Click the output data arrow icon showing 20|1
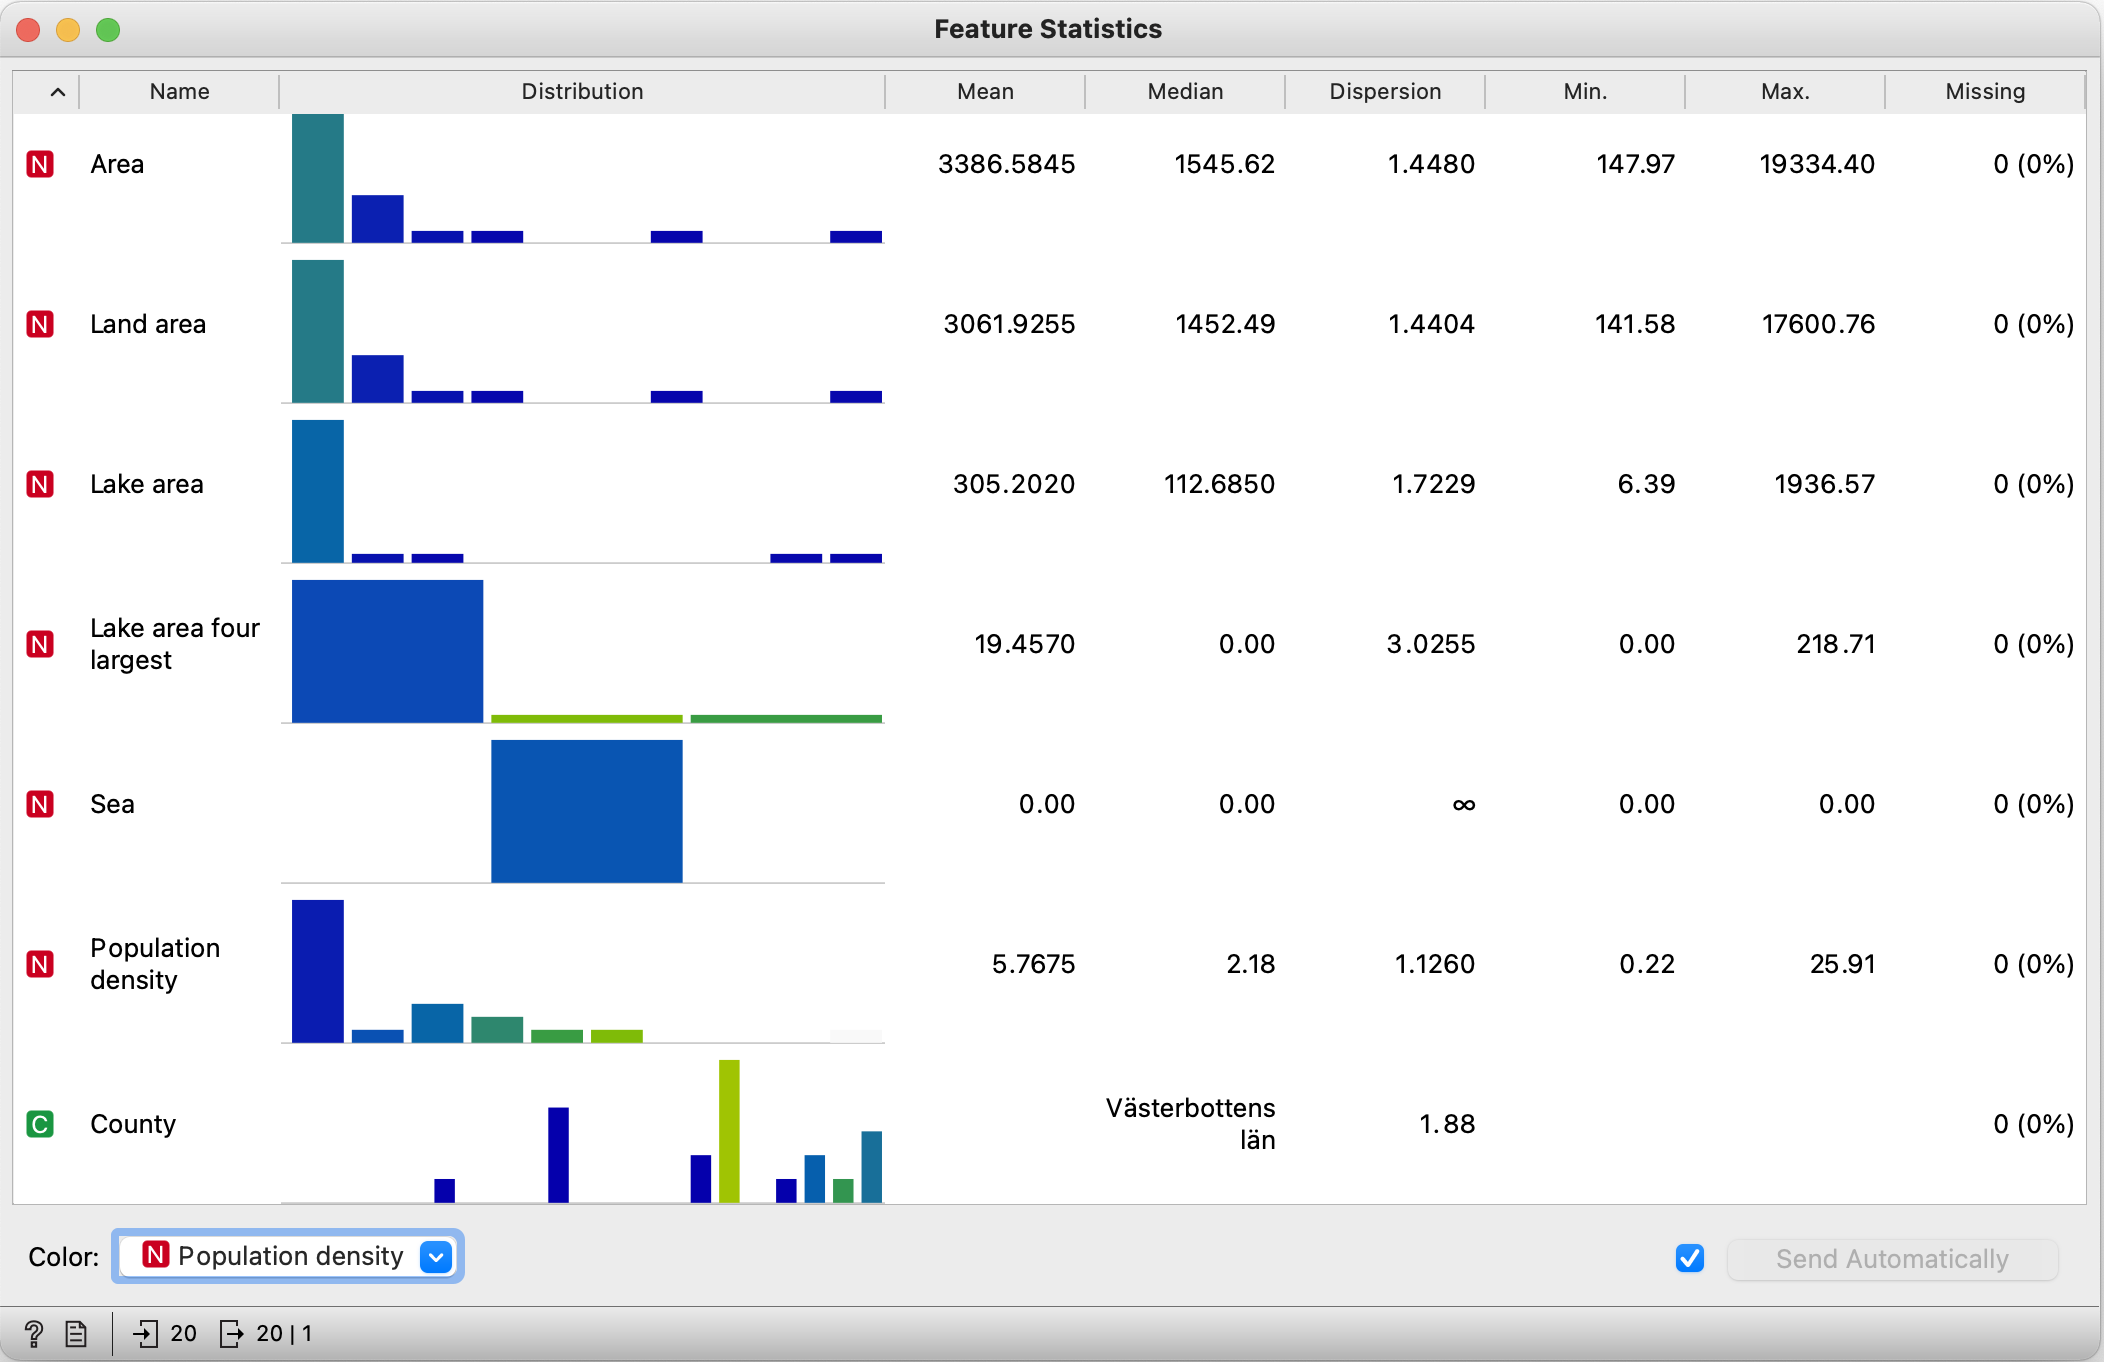This screenshot has height=1362, width=2104. click(x=233, y=1333)
